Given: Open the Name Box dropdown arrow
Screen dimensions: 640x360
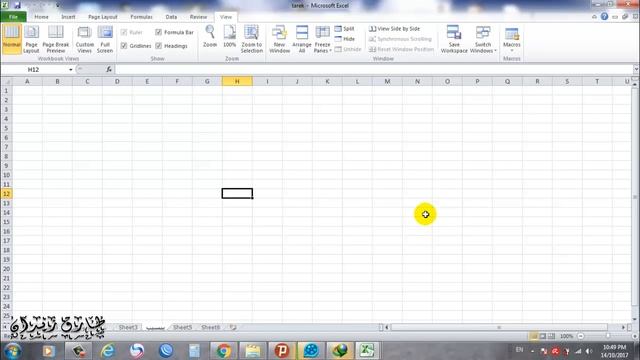Looking at the screenshot, I should (x=71, y=70).
